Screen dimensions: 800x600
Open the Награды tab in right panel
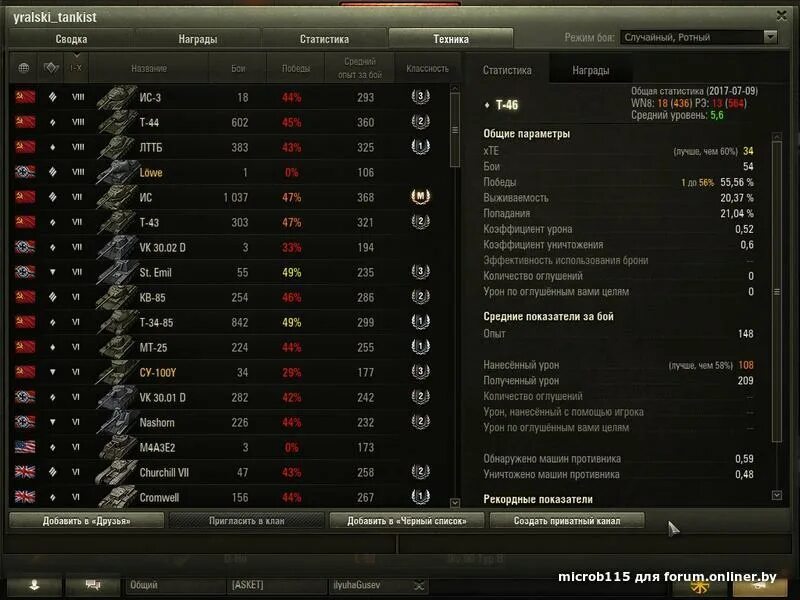click(590, 70)
